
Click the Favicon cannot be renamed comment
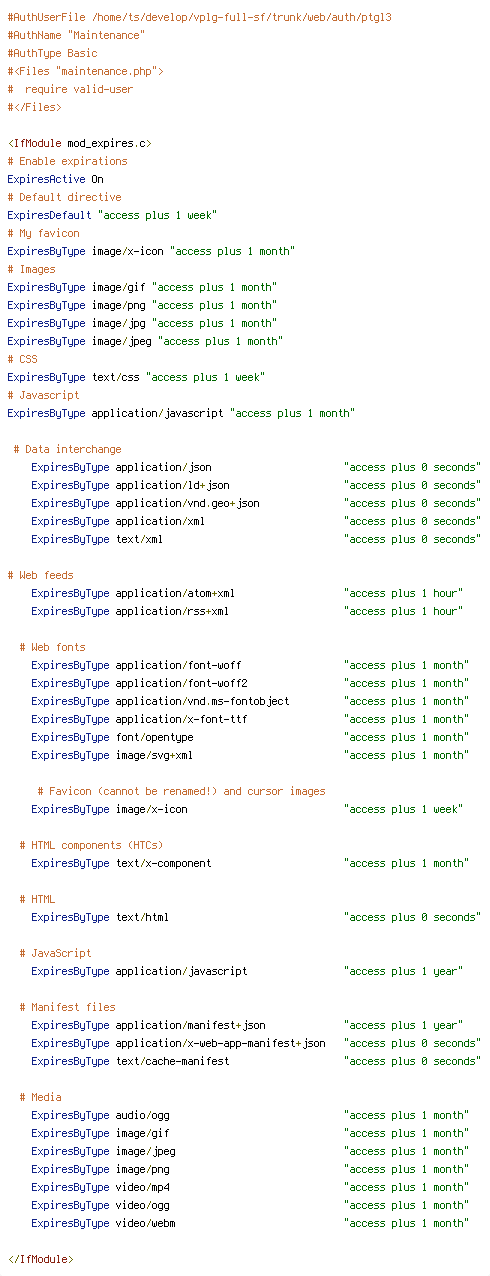(181, 792)
